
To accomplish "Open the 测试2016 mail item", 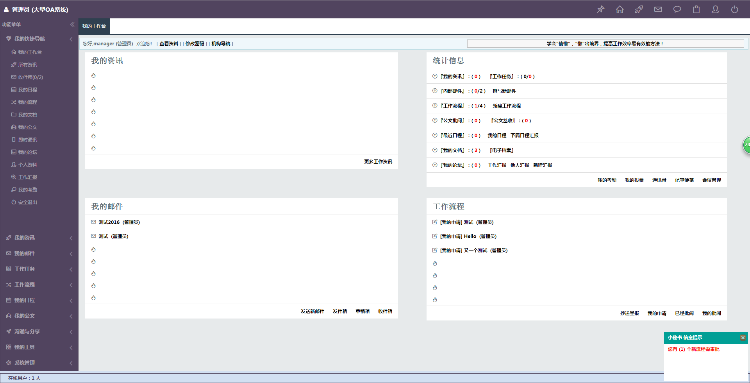I will click(x=119, y=222).
